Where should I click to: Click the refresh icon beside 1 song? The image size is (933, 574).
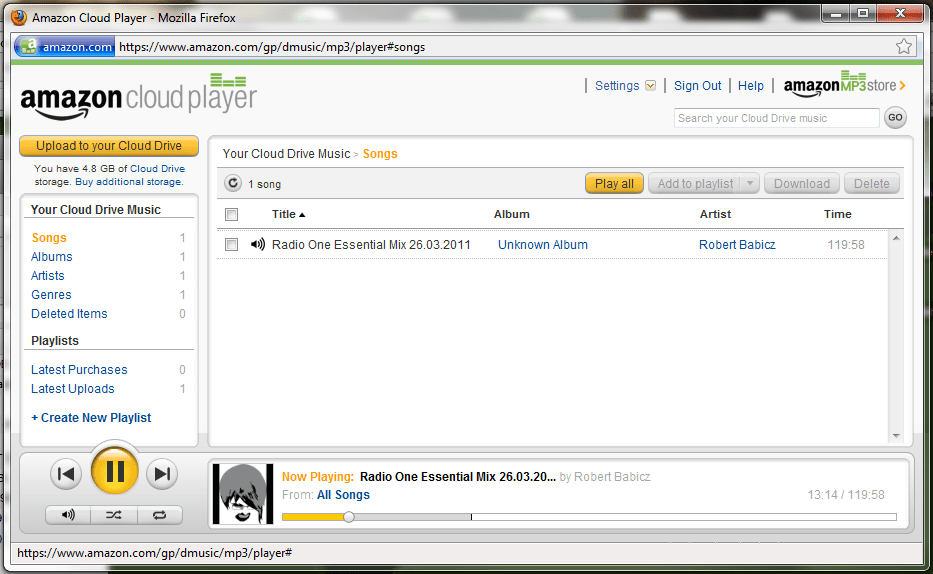pyautogui.click(x=233, y=183)
